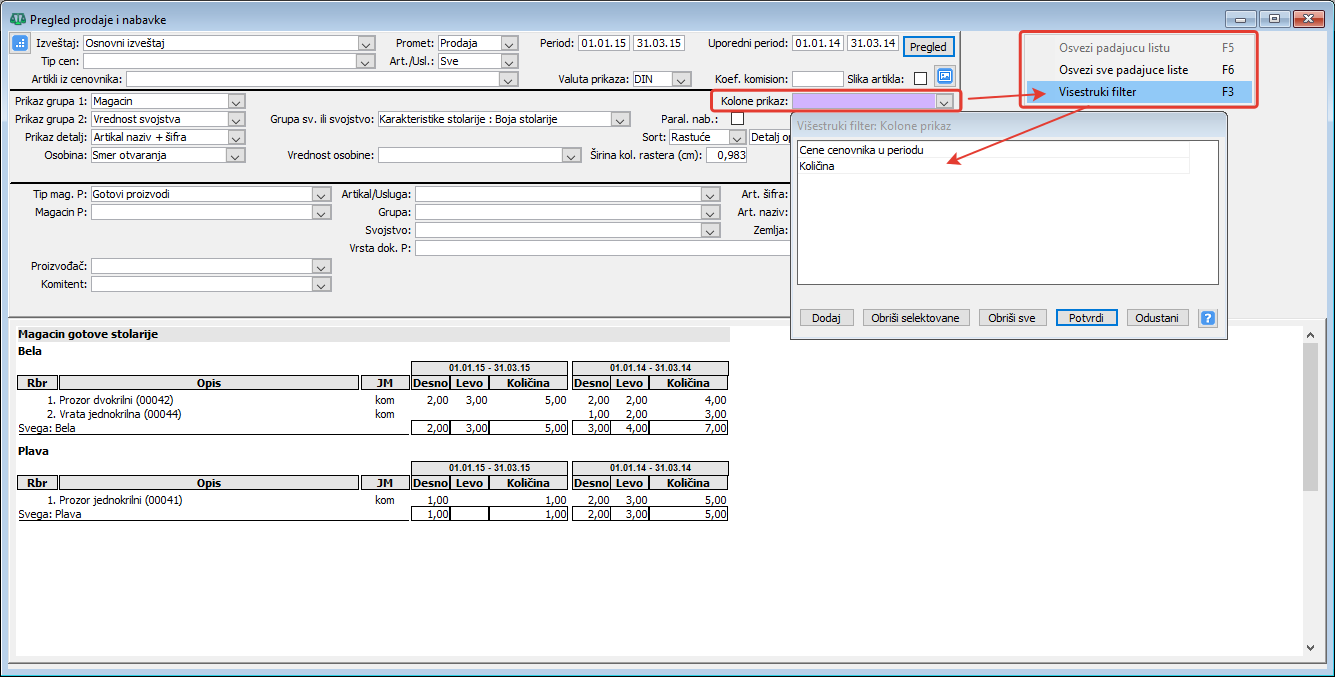The image size is (1335, 677).
Task: Toggle the Slika artikla checkbox
Action: (x=920, y=79)
